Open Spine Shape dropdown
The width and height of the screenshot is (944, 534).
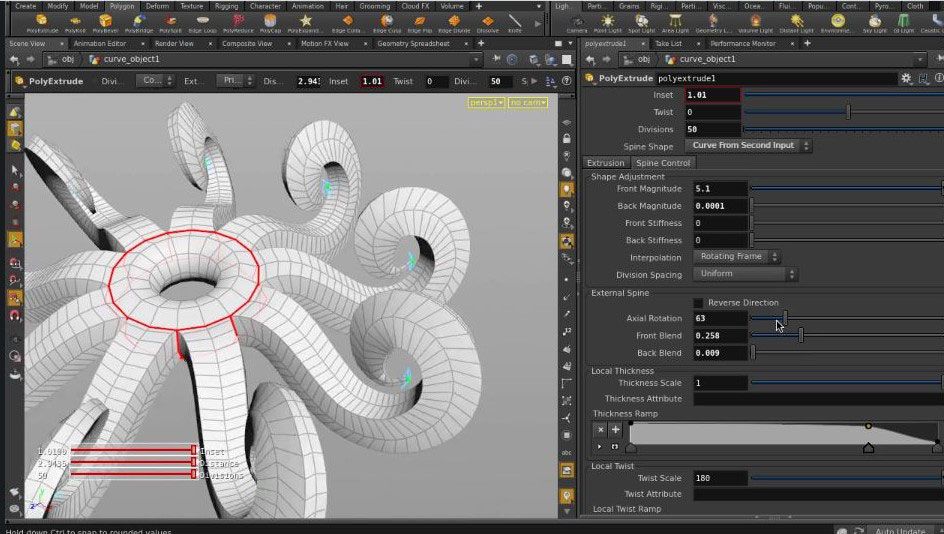coord(748,146)
